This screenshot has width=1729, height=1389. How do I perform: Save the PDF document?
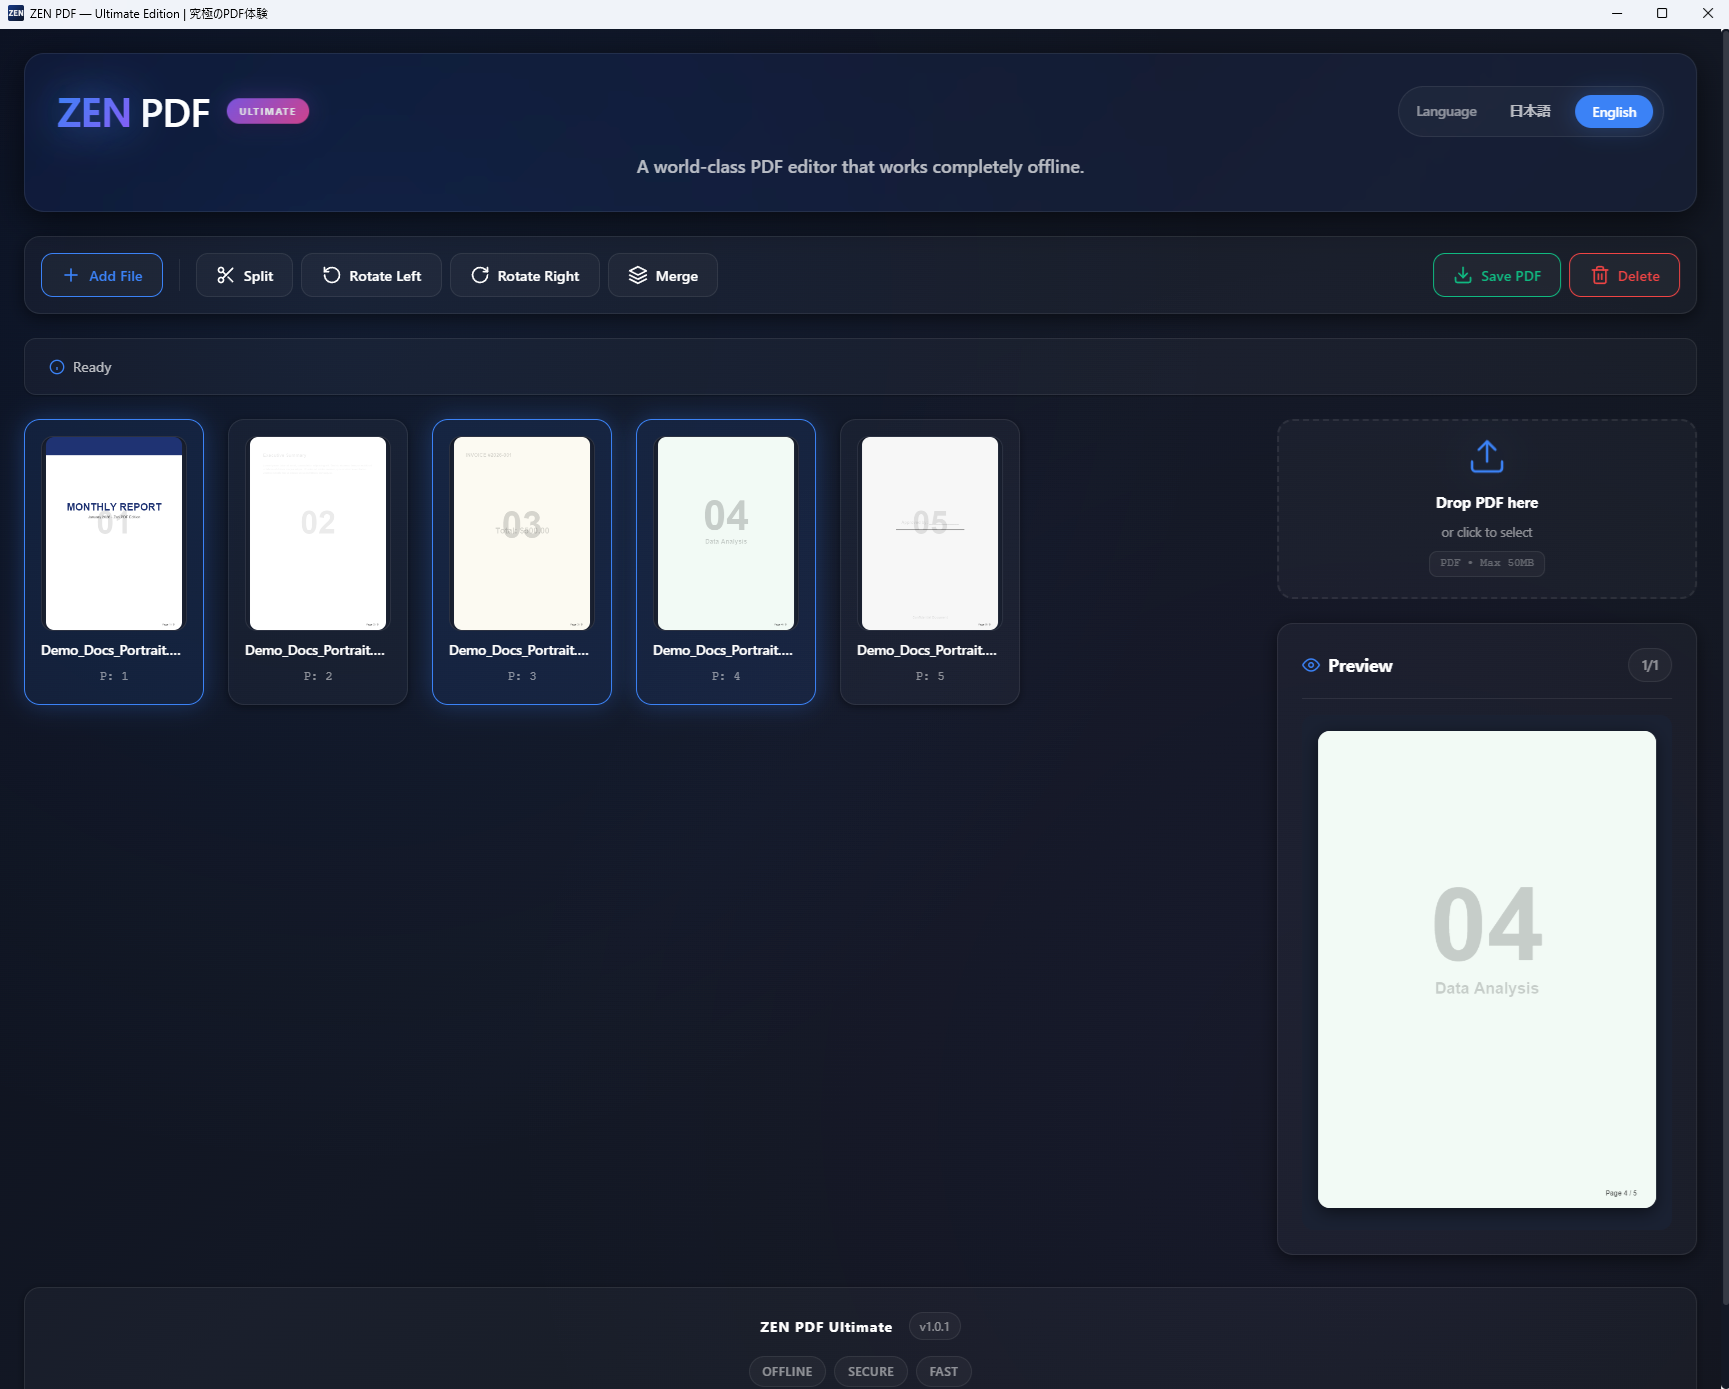click(x=1497, y=275)
